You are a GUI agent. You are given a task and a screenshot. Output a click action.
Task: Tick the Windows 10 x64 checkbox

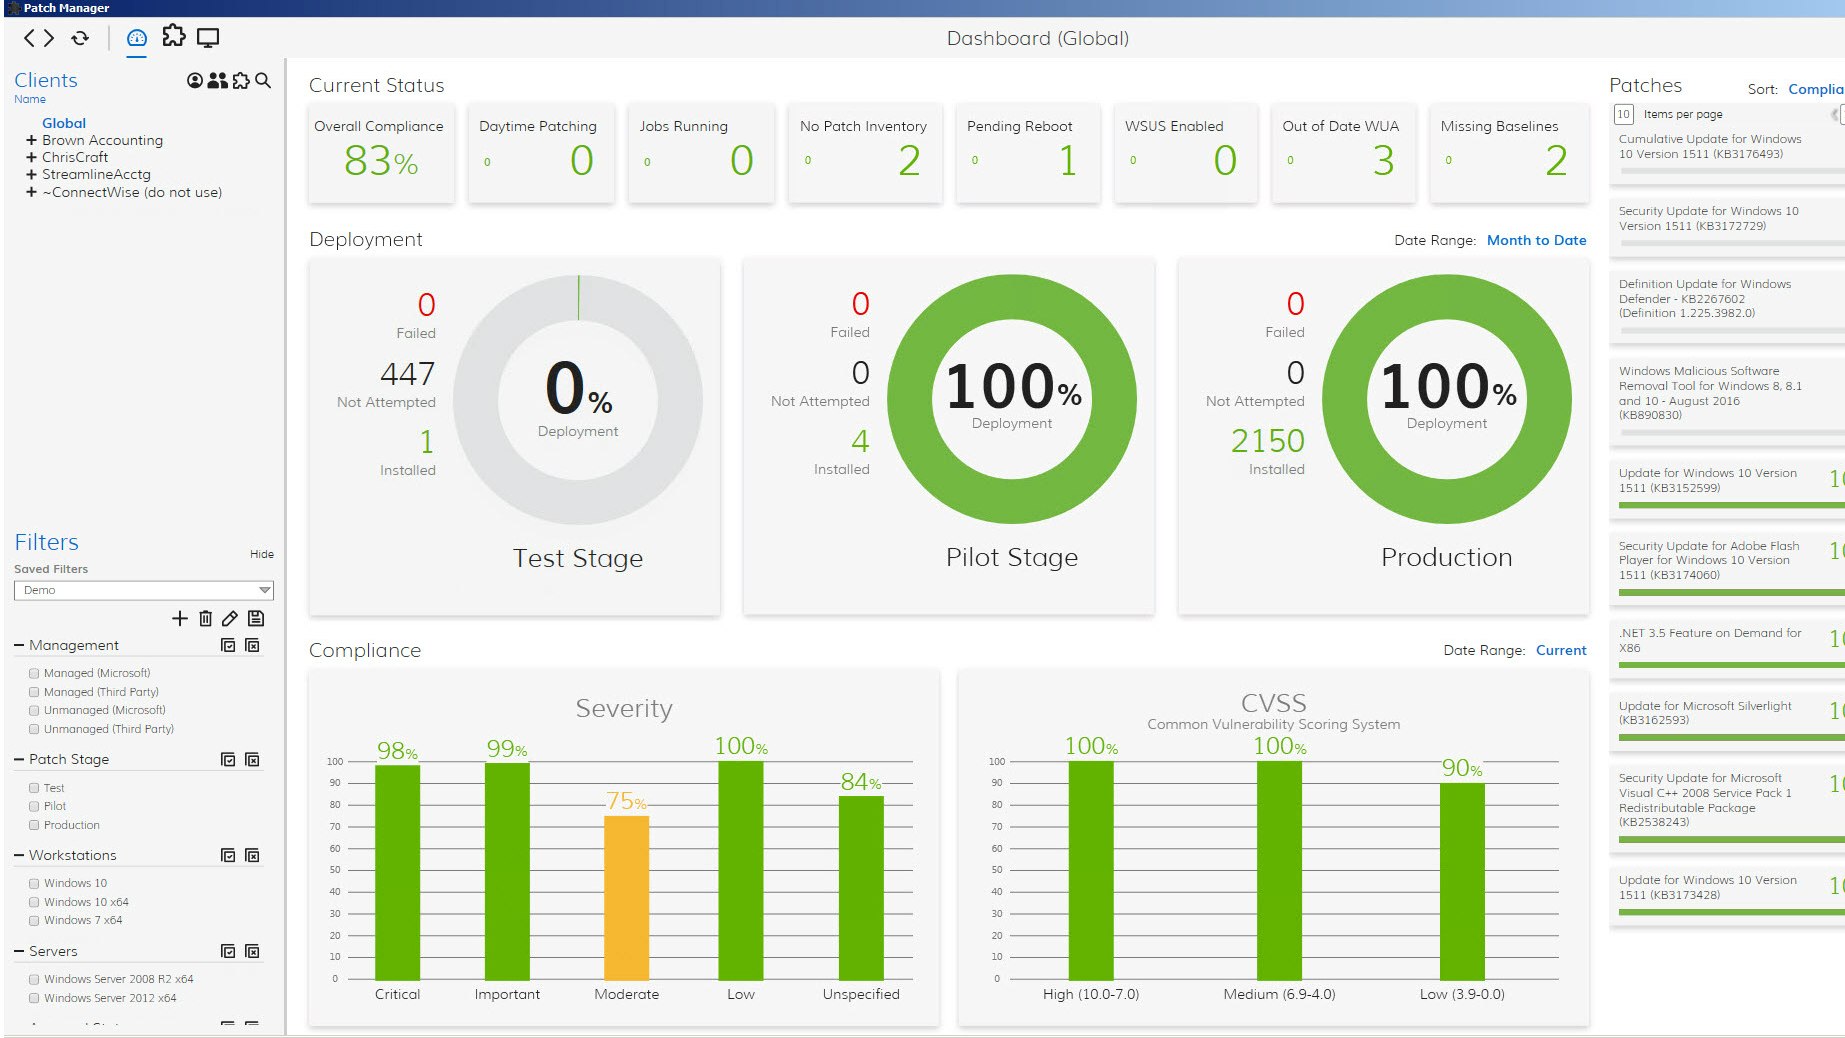[x=34, y=902]
